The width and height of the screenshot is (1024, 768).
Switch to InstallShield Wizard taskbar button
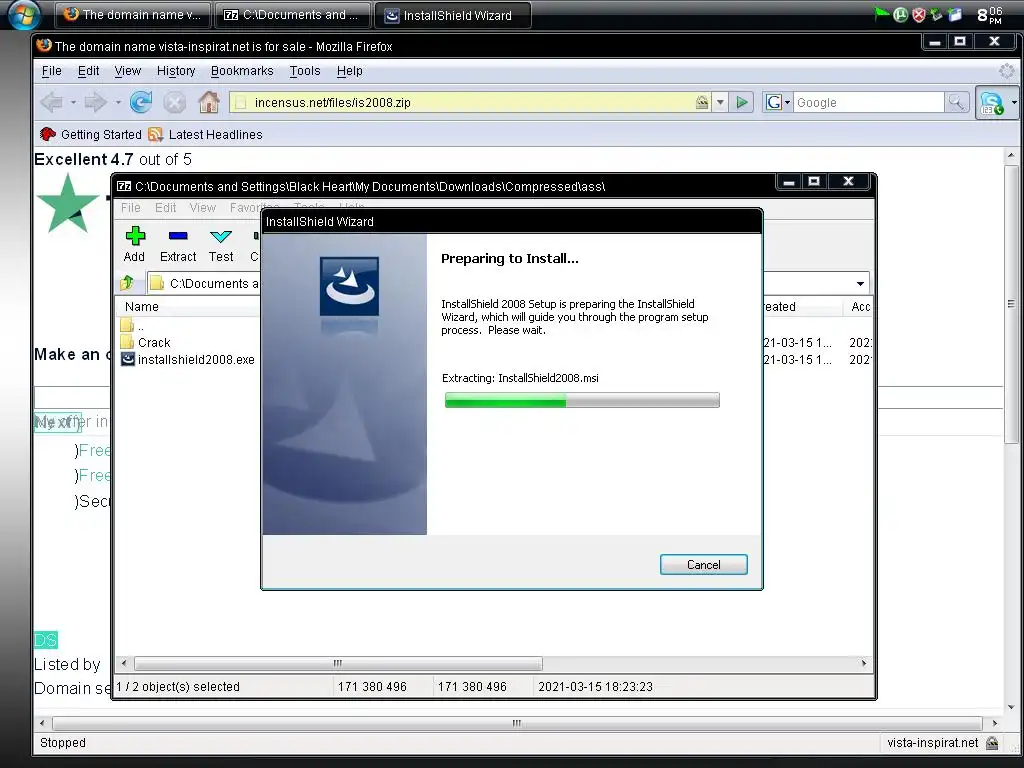tap(453, 15)
